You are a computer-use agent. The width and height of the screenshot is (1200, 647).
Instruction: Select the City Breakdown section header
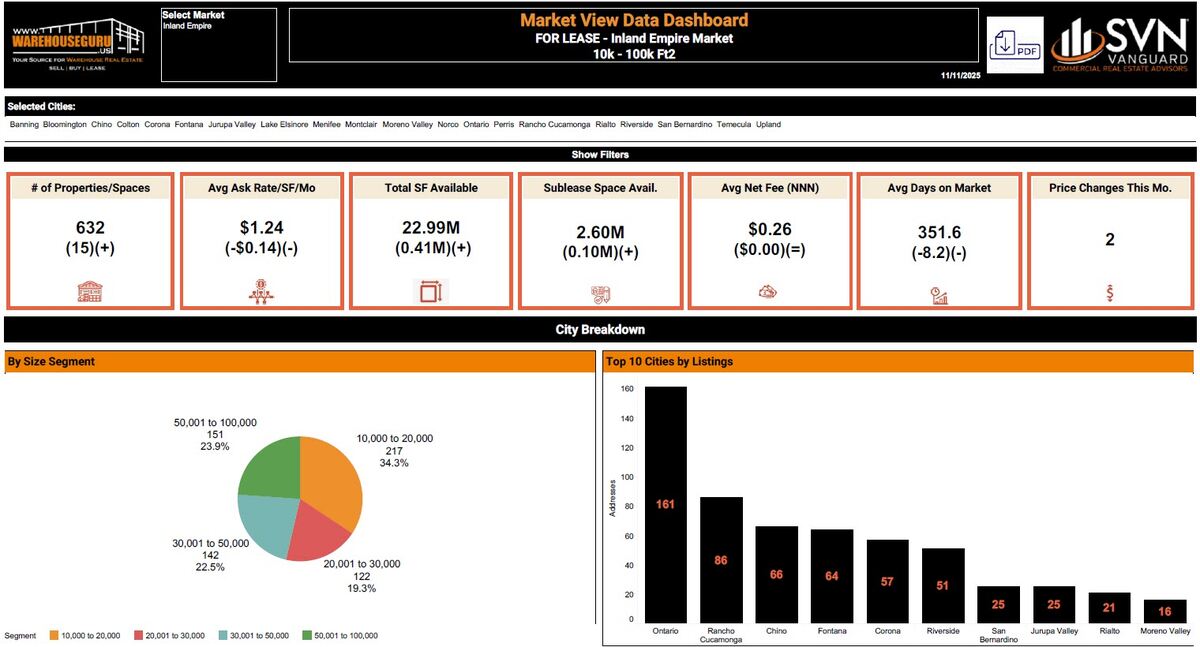tap(599, 329)
